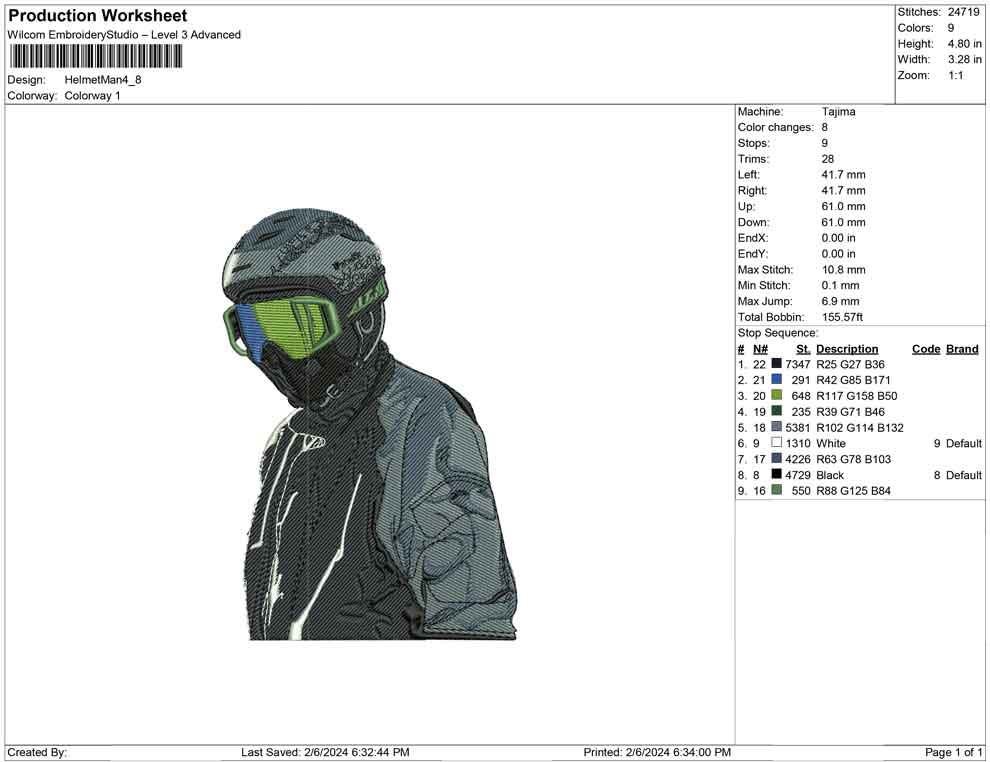Select the black thread swatch for stop 1
Viewport: 990px width, 762px height.
[776, 364]
